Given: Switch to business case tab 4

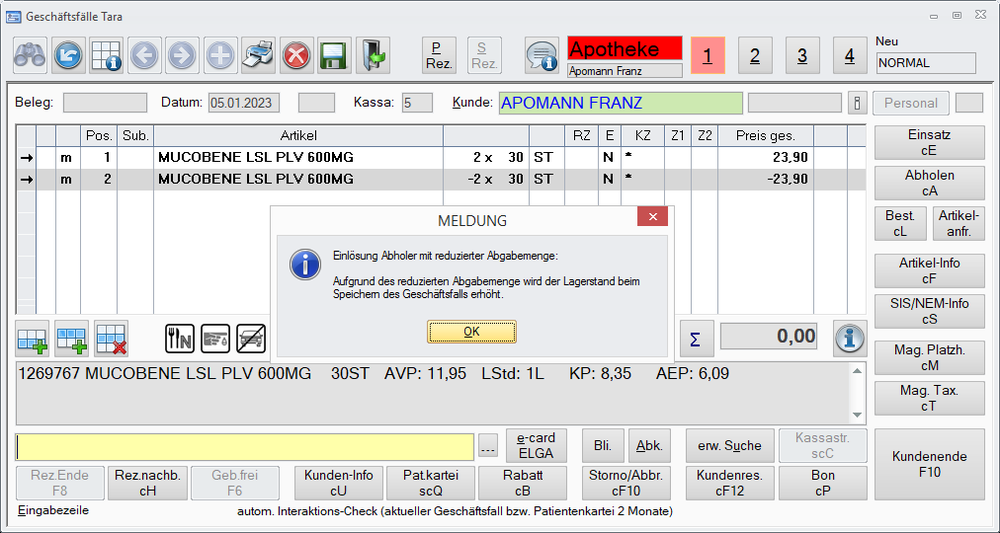Looking at the screenshot, I should [x=850, y=56].
